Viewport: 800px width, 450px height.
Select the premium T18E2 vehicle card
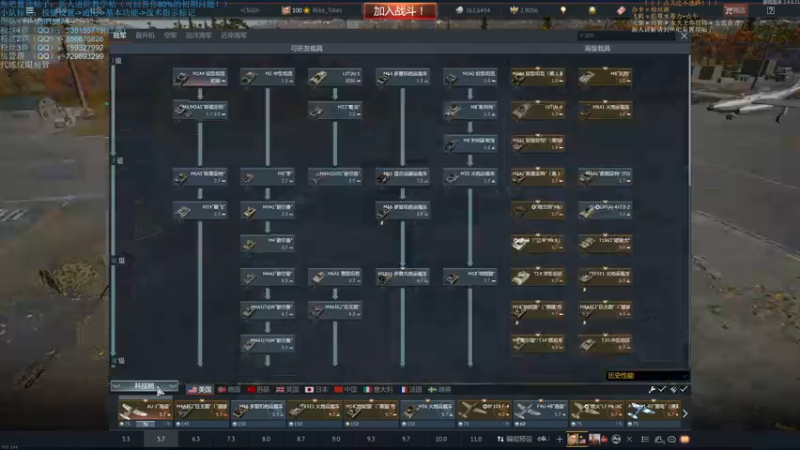click(605, 243)
